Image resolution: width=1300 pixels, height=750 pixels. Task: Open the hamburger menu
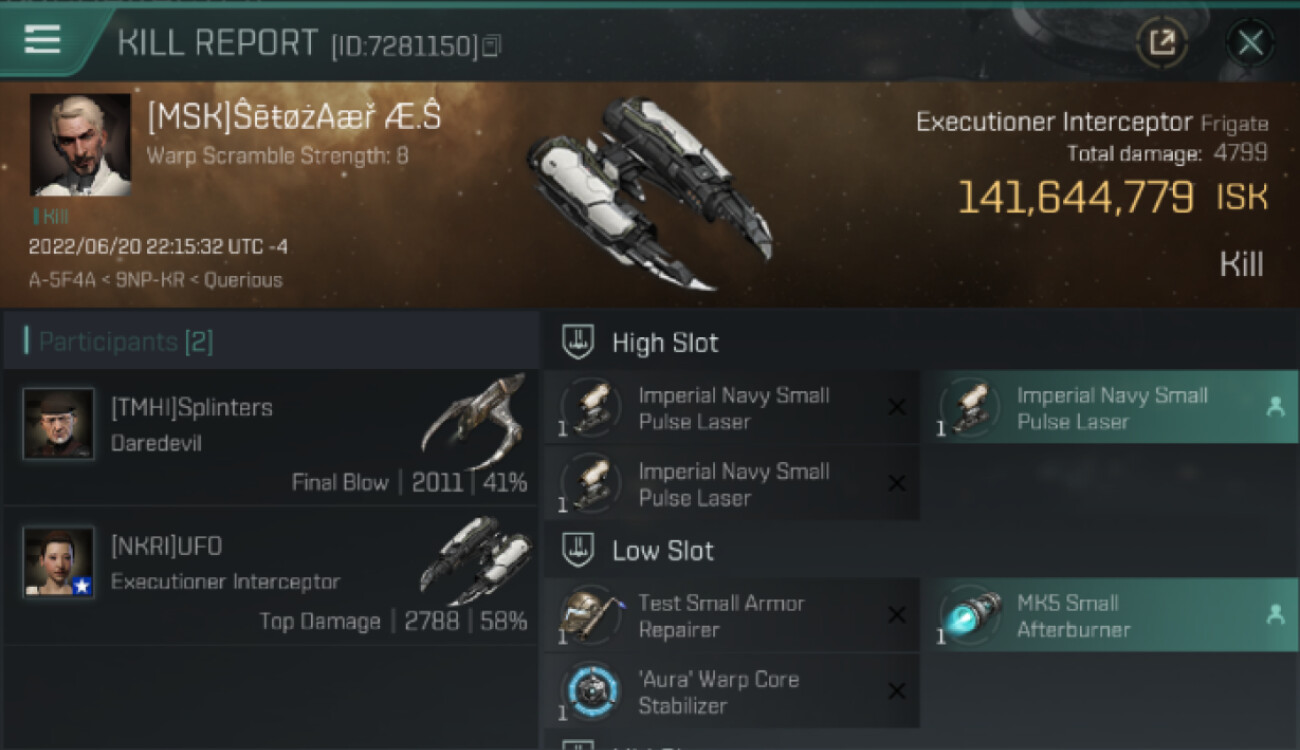click(42, 40)
